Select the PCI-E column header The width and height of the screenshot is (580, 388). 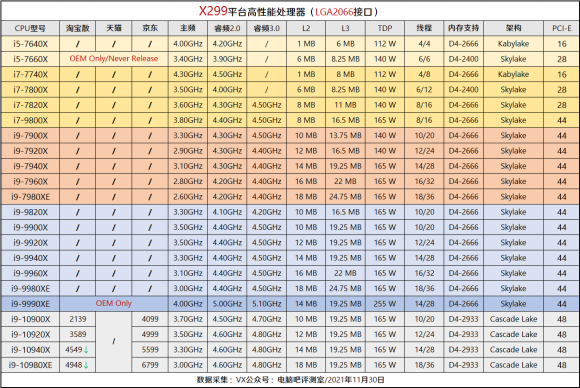[x=562, y=28]
